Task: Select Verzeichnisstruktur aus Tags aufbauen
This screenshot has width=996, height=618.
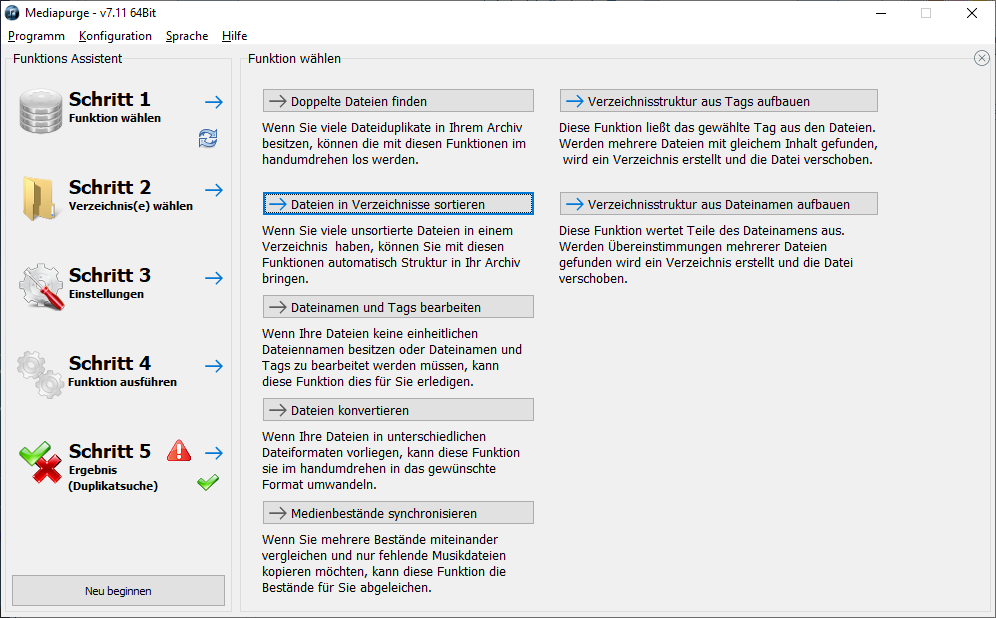Action: (x=719, y=101)
